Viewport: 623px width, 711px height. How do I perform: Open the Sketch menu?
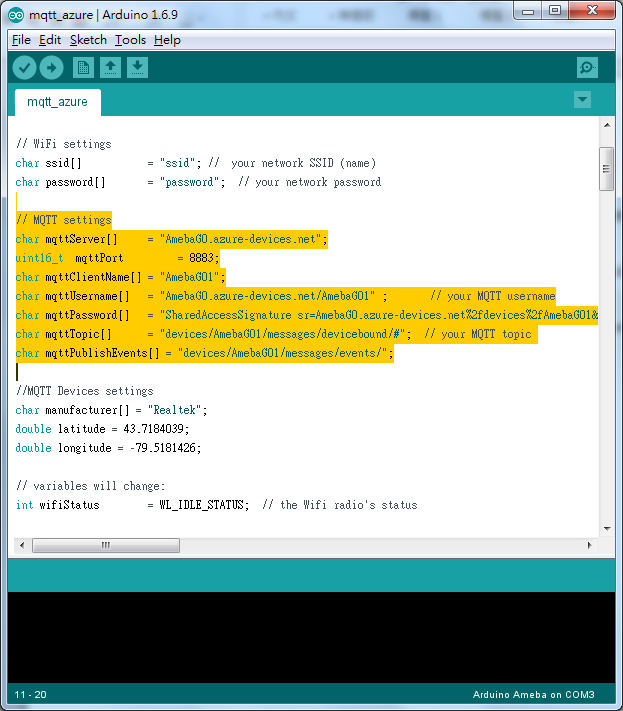click(88, 40)
